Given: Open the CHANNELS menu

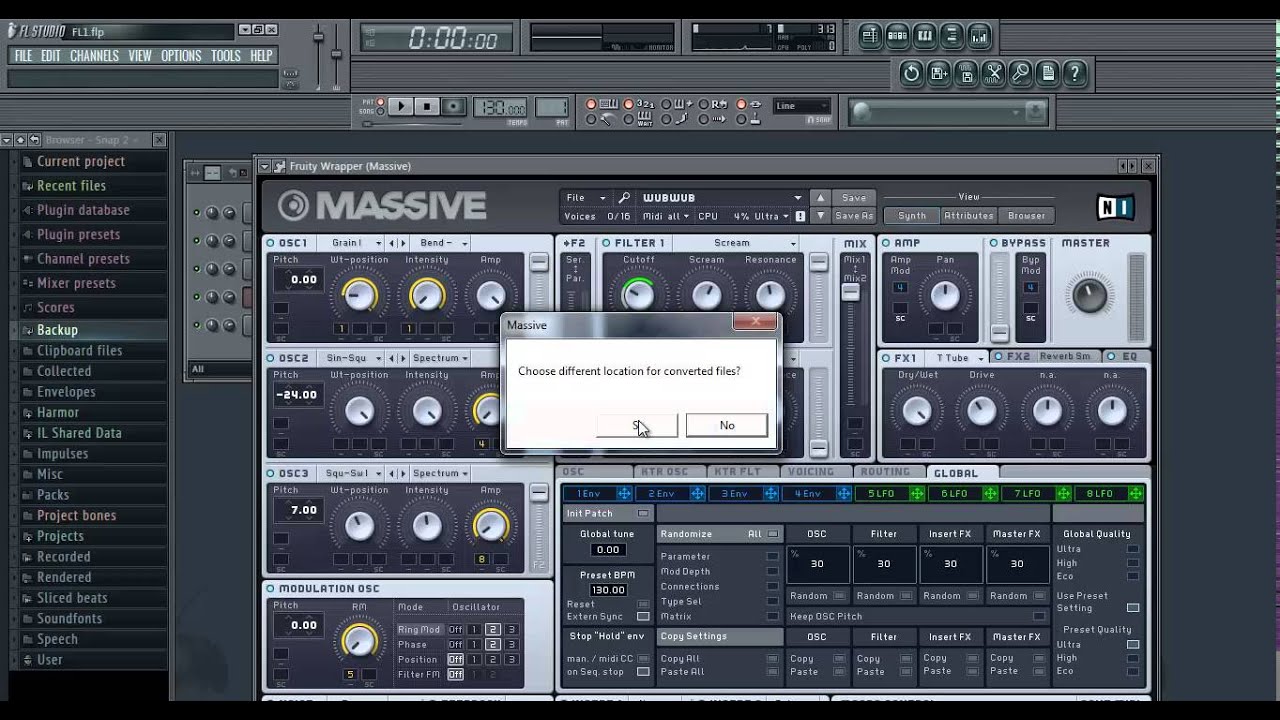Looking at the screenshot, I should pyautogui.click(x=94, y=56).
